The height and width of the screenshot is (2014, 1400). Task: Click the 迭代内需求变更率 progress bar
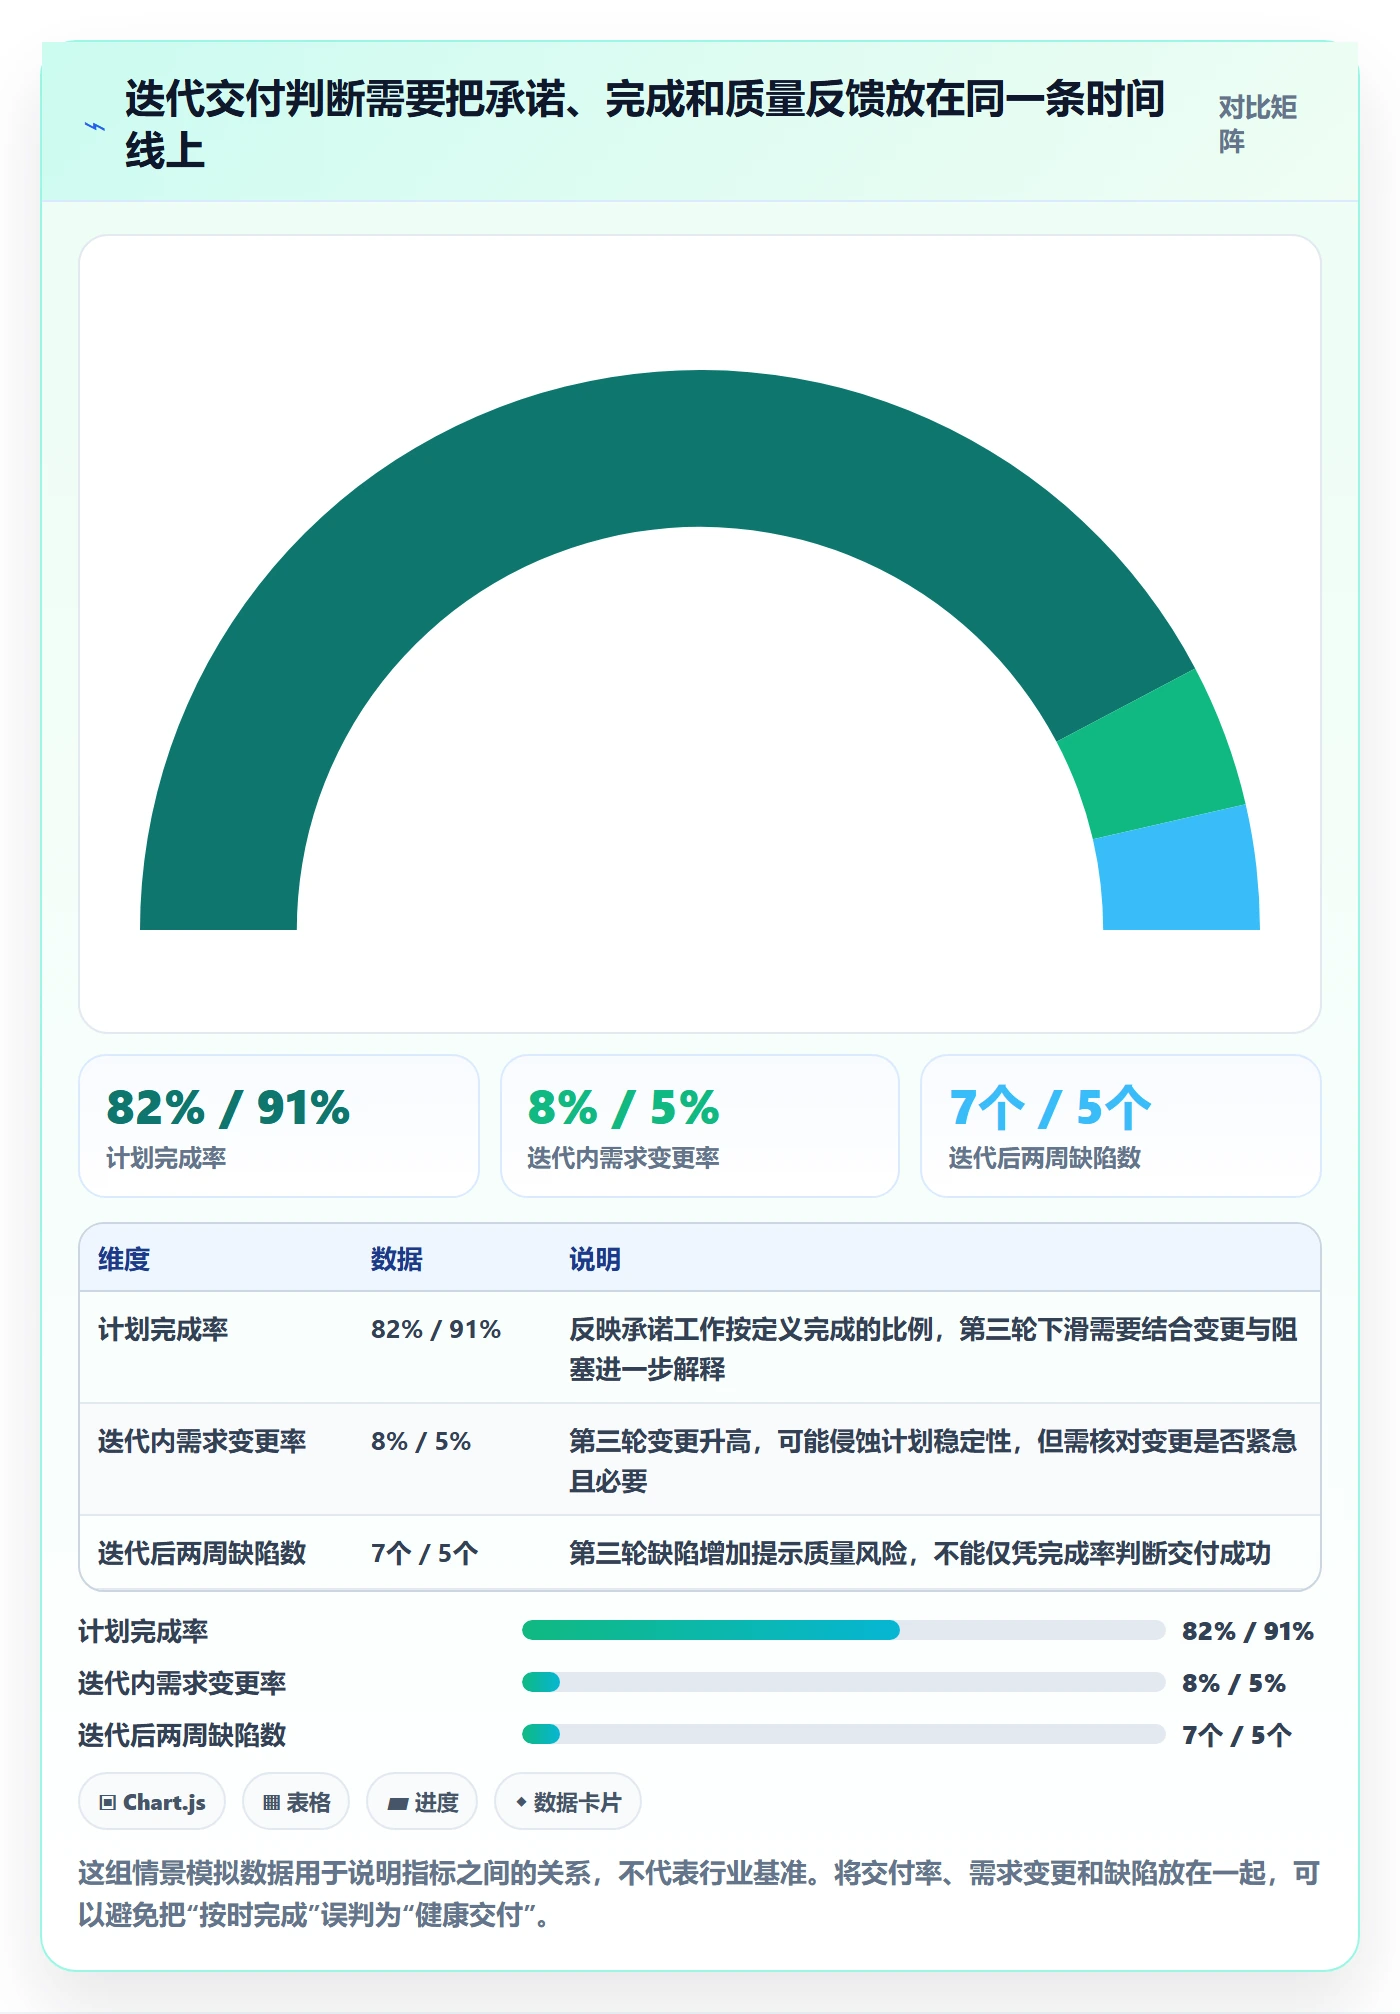844,1683
